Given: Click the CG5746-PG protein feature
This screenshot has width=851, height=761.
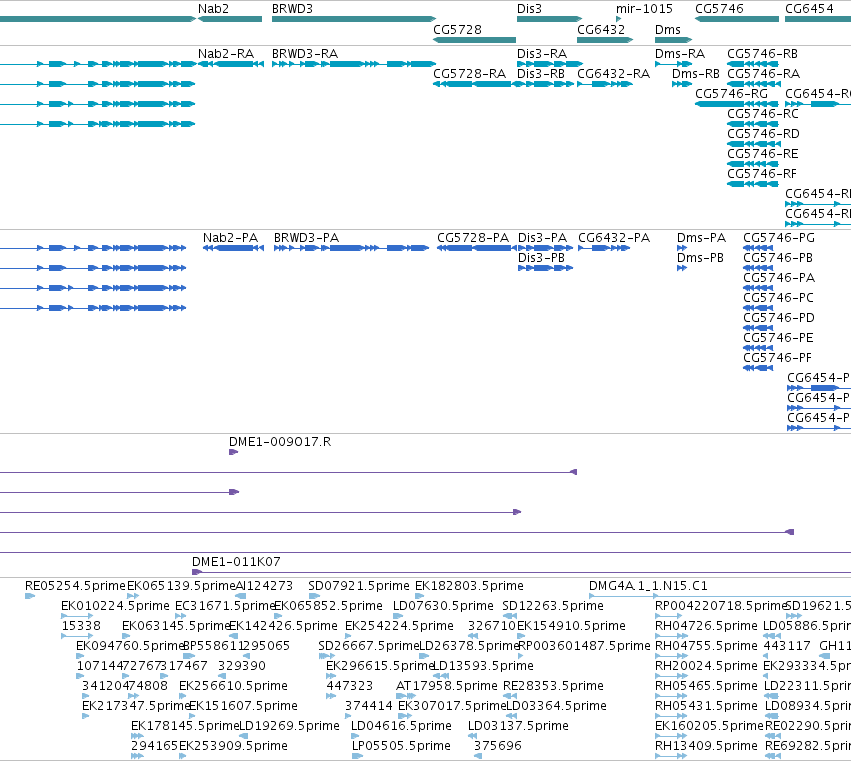Looking at the screenshot, I should 758,248.
